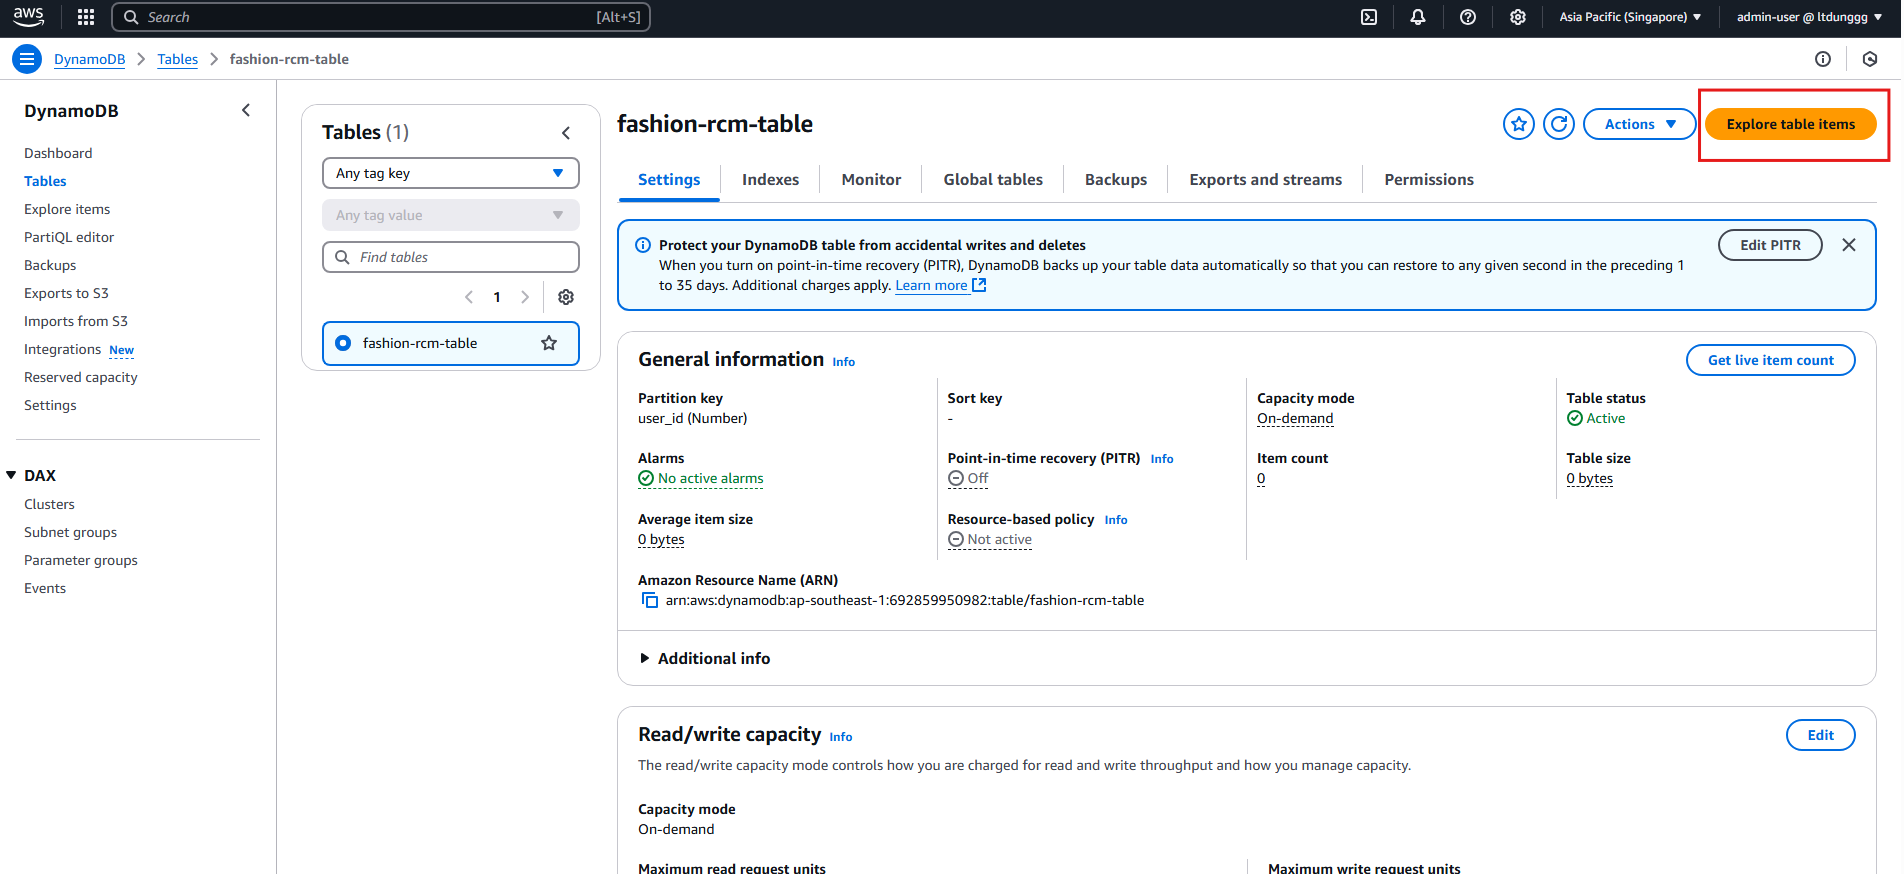The height and width of the screenshot is (874, 1904).
Task: Collapse the DynamoDB sidebar with arrow
Action: (246, 110)
